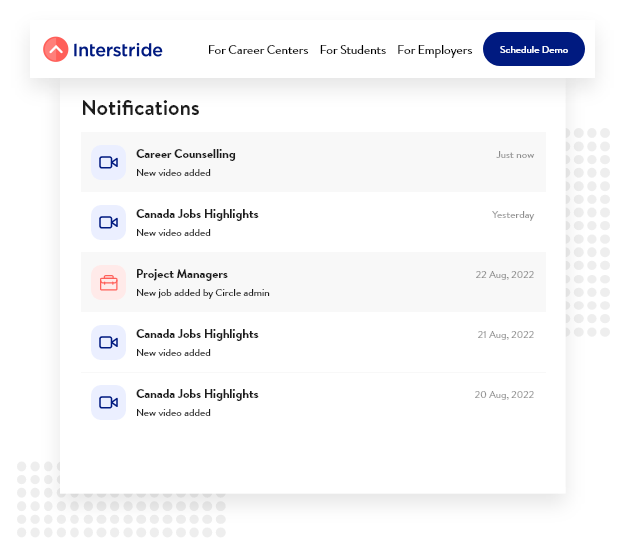Click the Interstride arrow logo icon

tap(55, 49)
